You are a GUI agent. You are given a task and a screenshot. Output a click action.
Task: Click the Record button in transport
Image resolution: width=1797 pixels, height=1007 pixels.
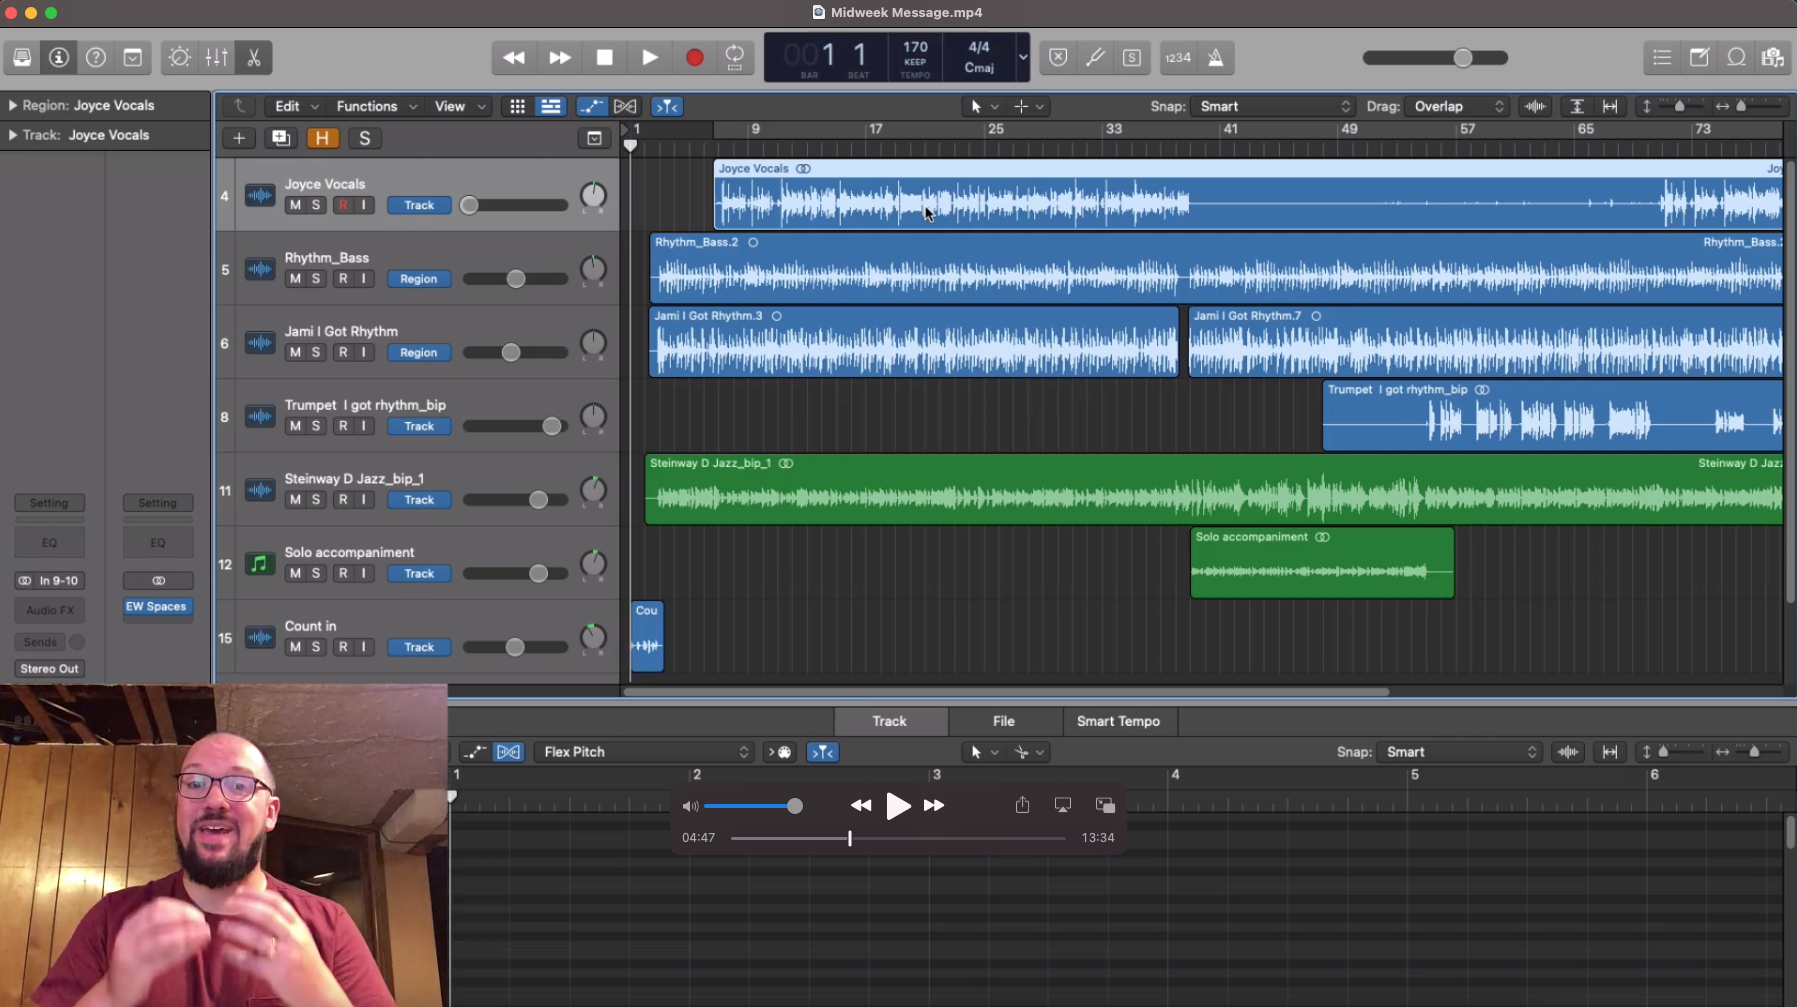694,58
